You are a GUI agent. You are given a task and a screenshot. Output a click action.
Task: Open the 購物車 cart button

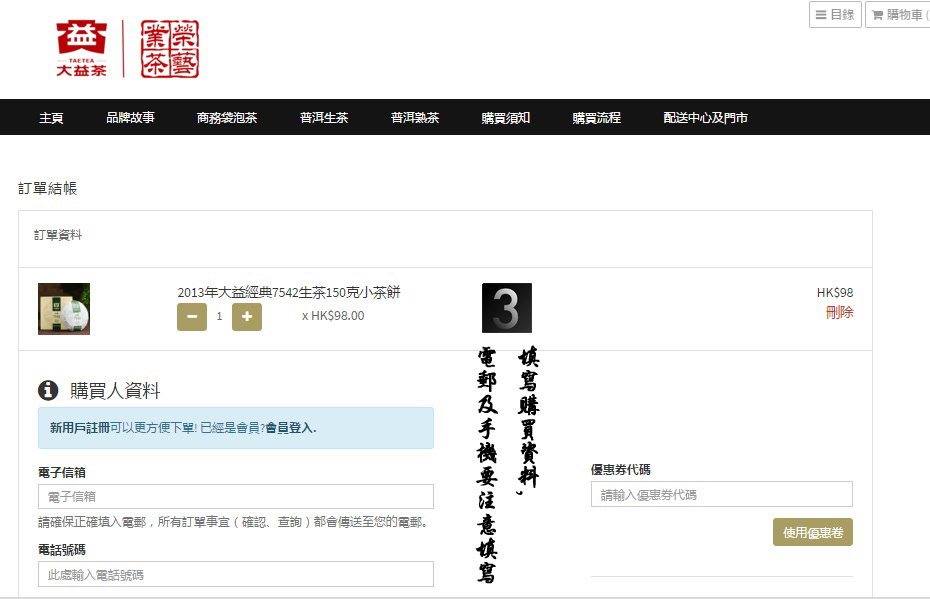click(898, 14)
